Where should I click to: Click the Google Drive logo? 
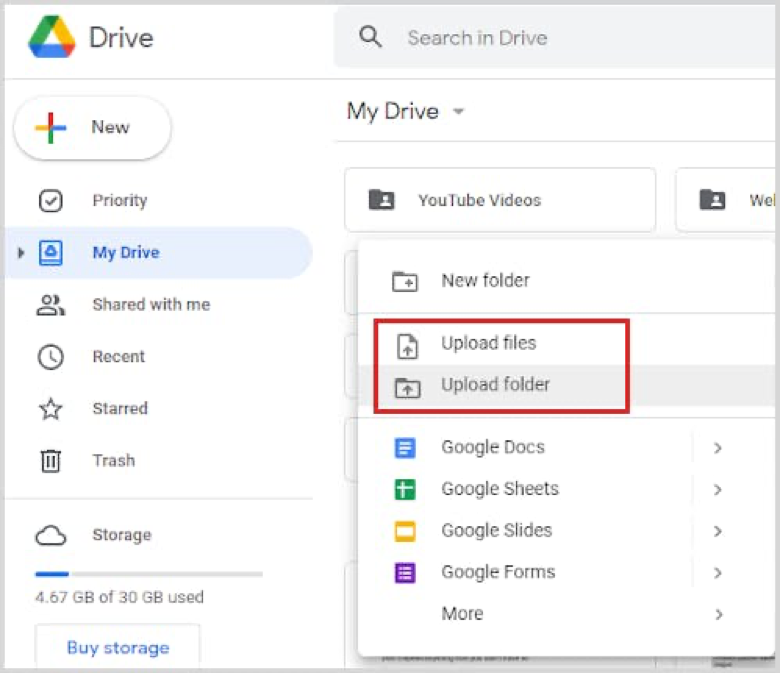49,38
